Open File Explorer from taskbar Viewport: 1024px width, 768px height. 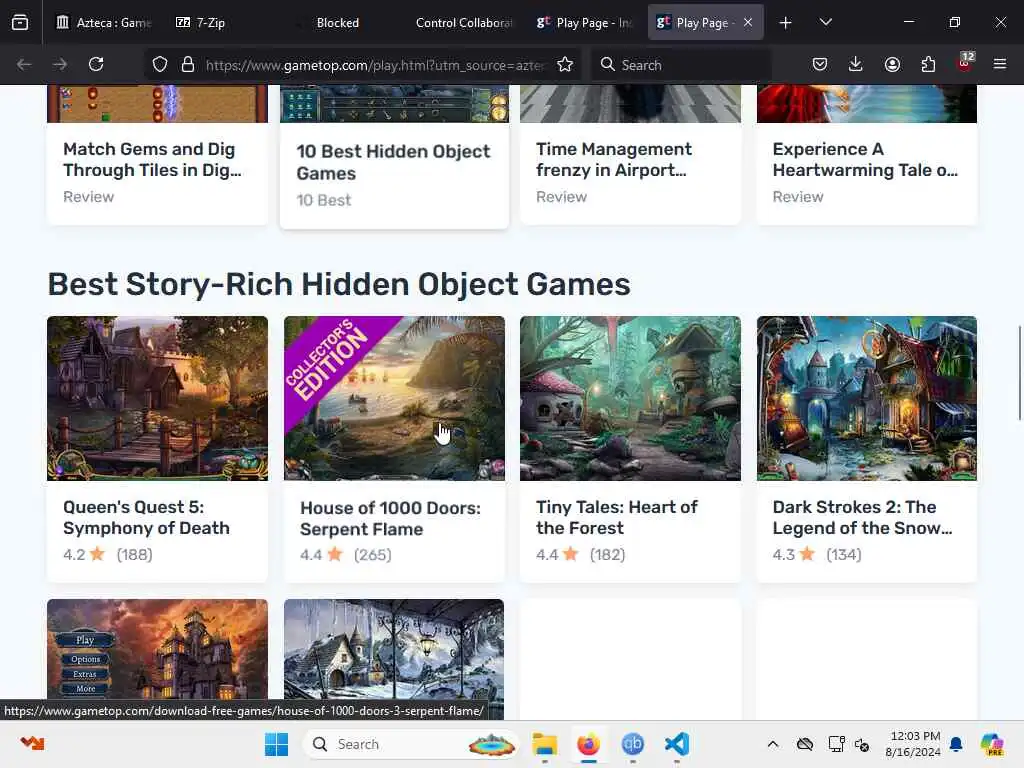pyautogui.click(x=544, y=744)
